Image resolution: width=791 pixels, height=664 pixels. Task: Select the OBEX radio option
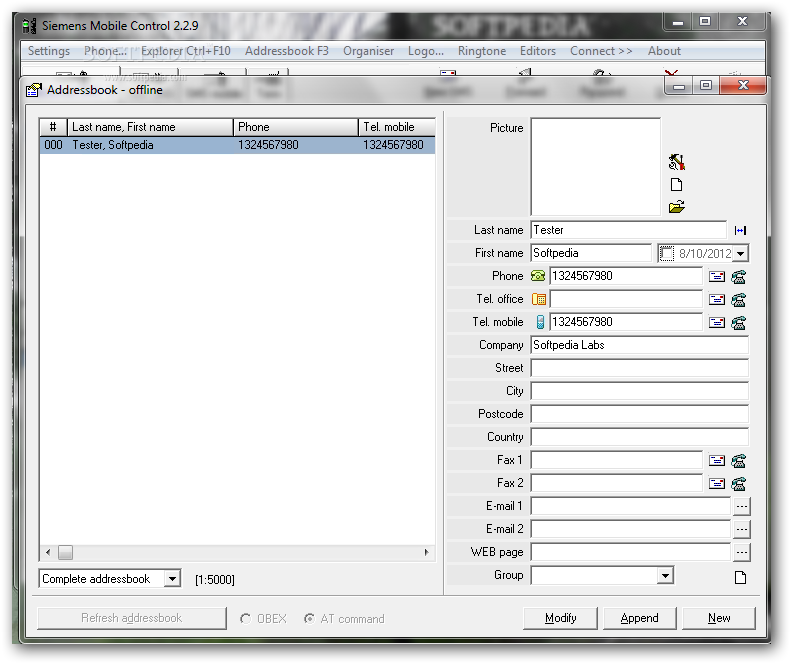coord(245,619)
